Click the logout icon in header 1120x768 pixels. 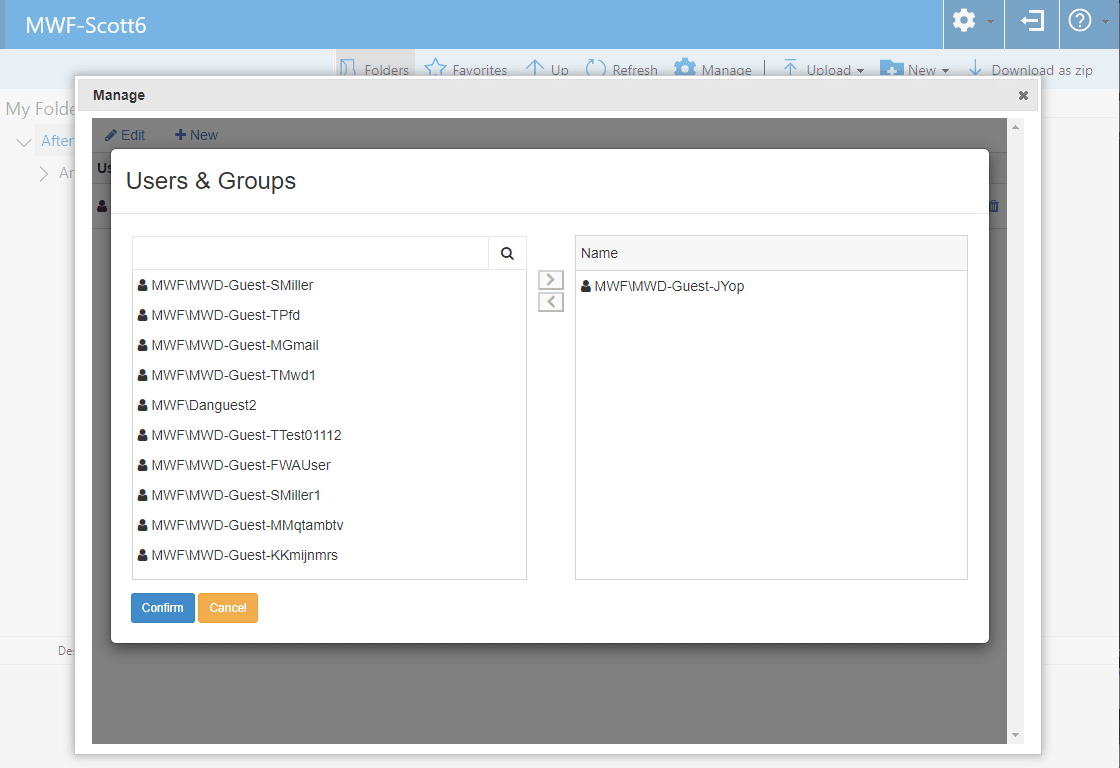coord(1032,21)
